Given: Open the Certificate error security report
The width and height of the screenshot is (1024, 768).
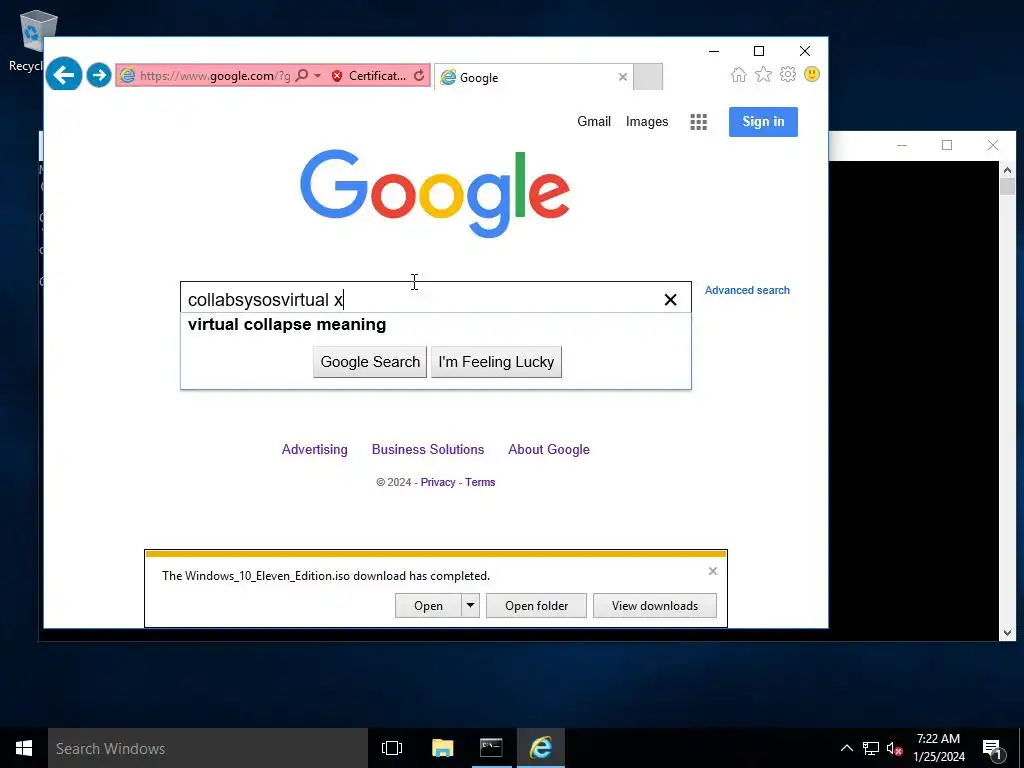Looking at the screenshot, I should 369,76.
